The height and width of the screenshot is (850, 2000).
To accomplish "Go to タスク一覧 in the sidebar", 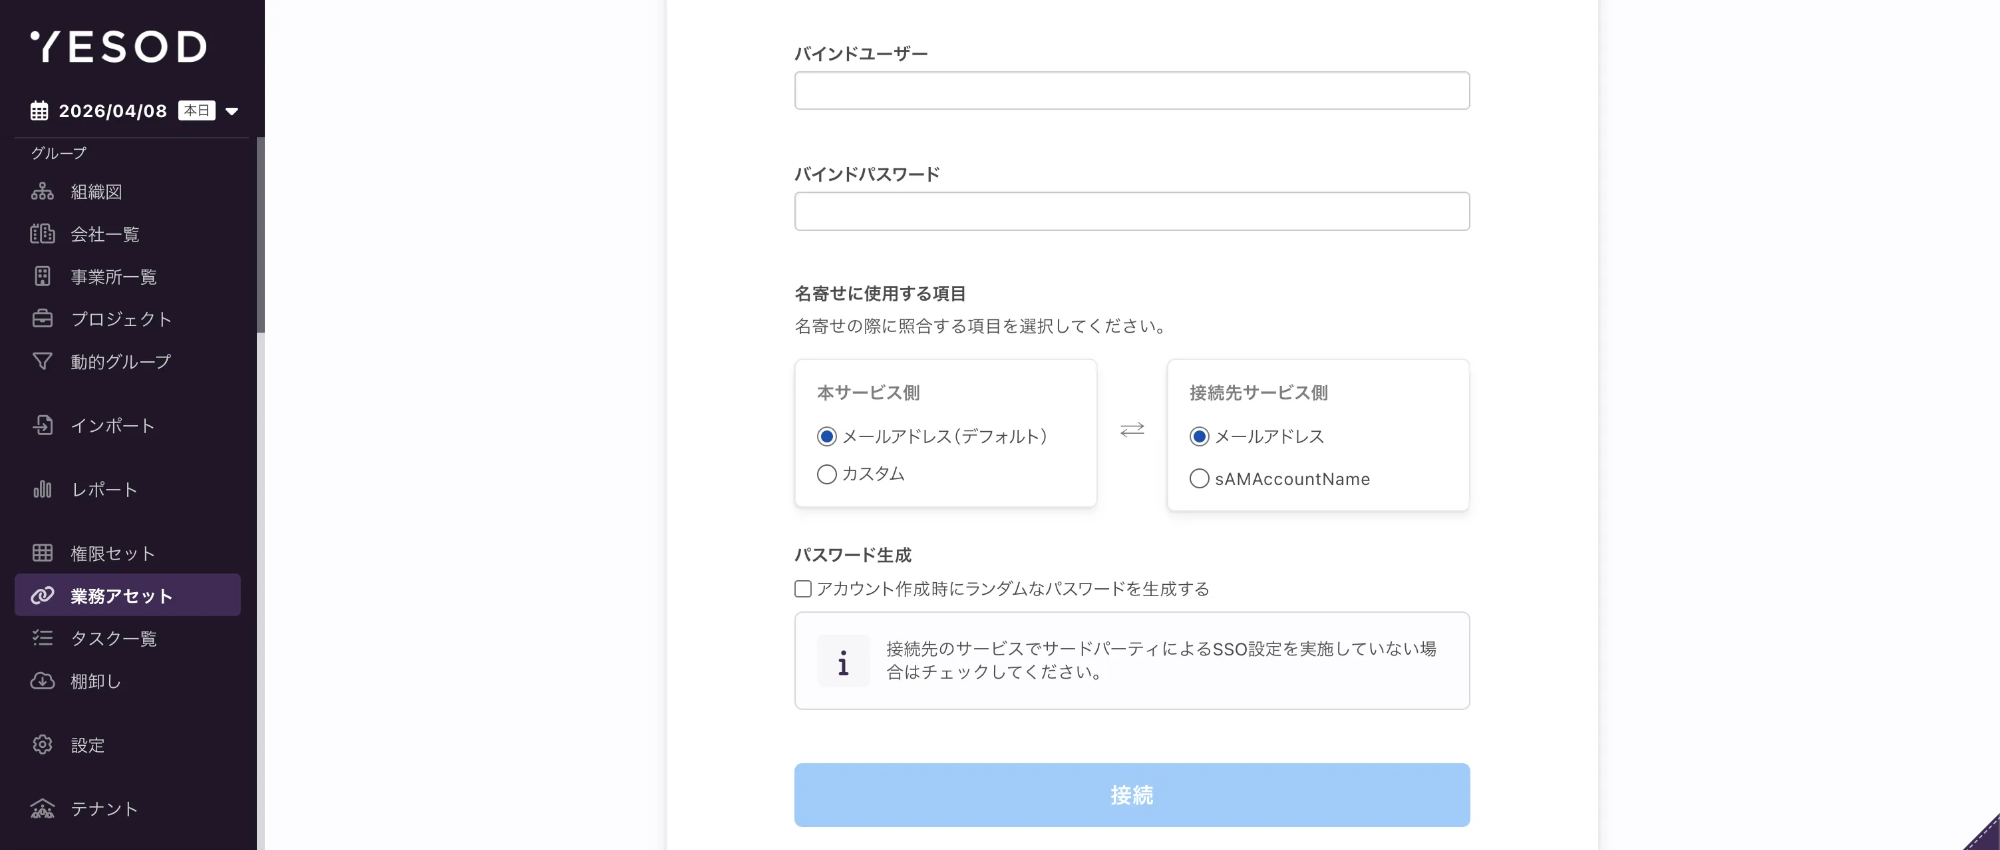I will click(x=113, y=638).
